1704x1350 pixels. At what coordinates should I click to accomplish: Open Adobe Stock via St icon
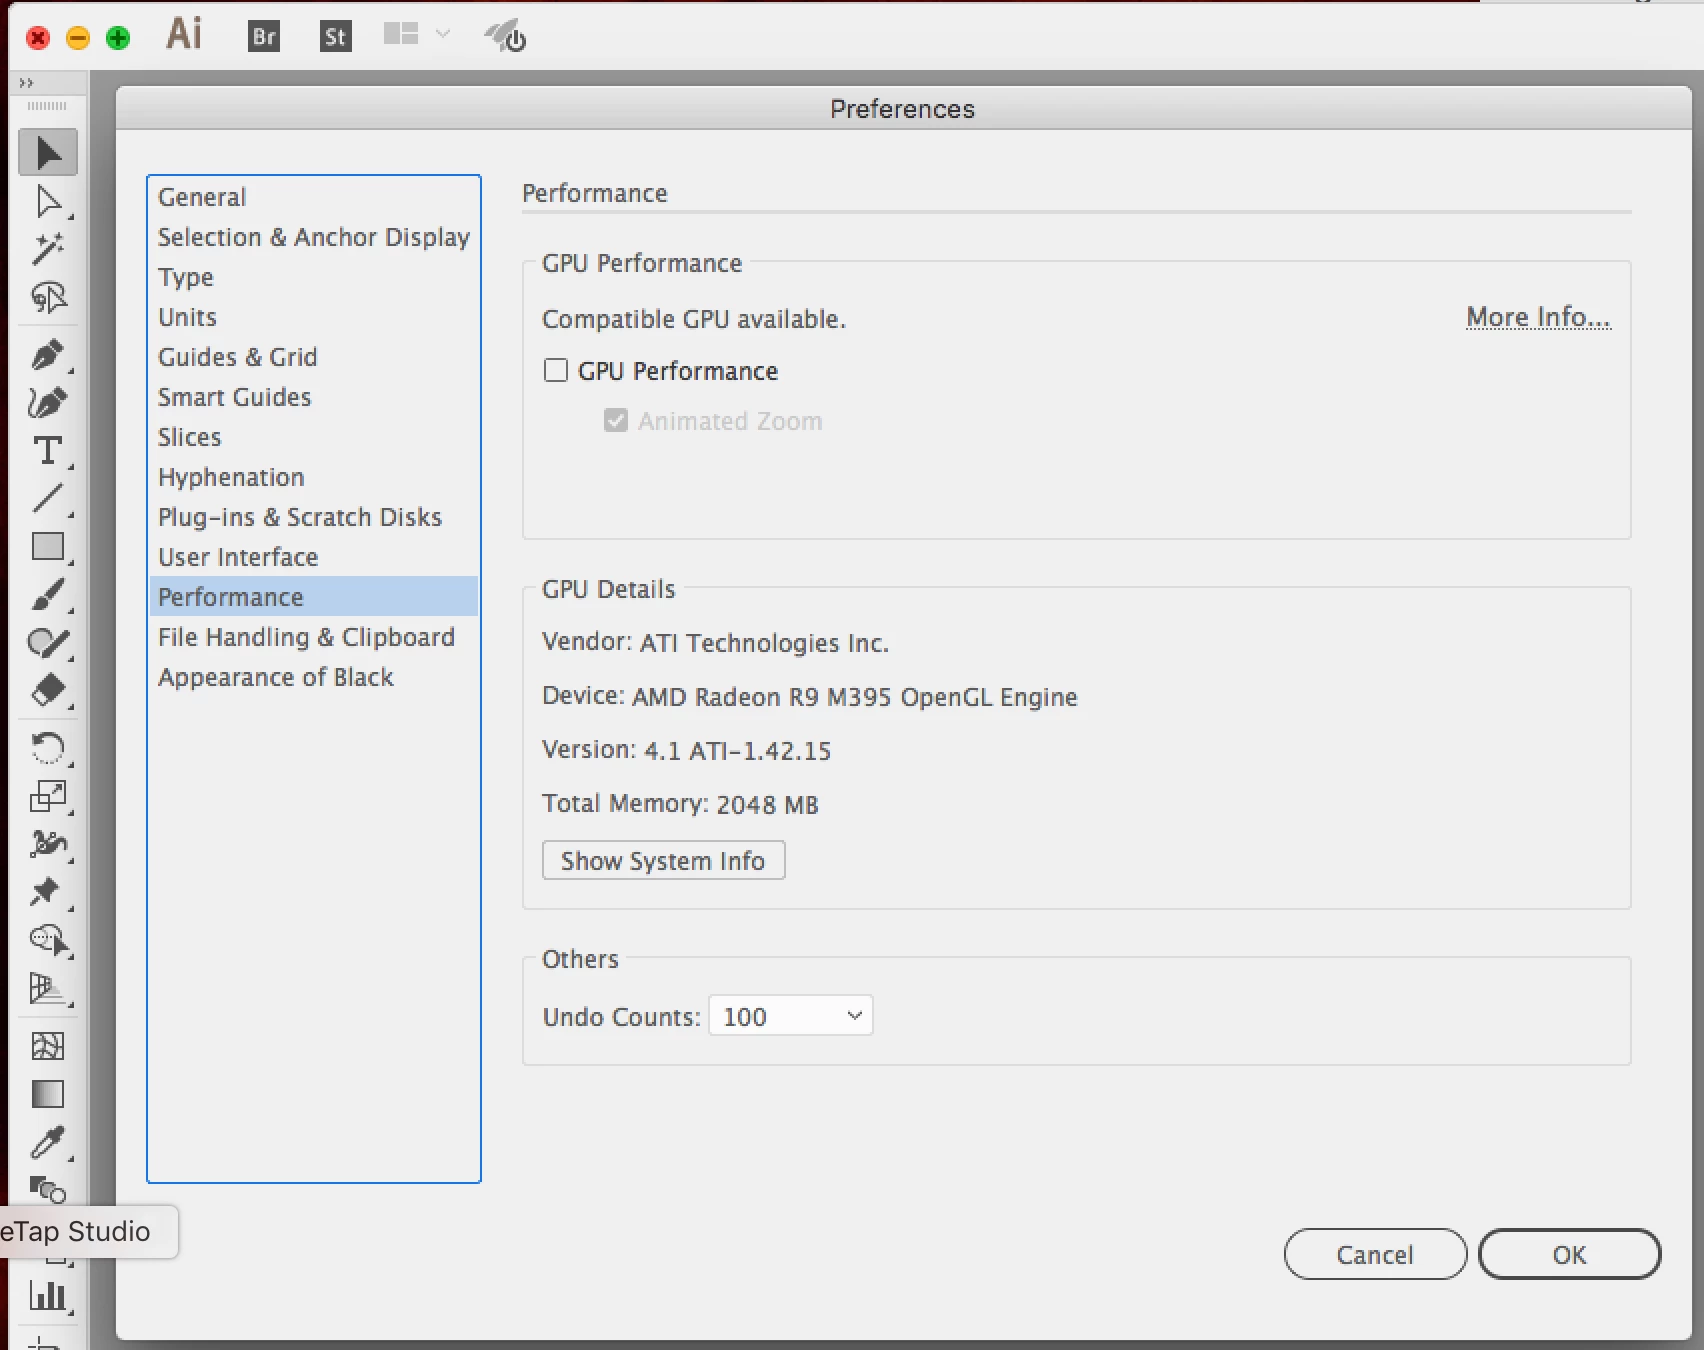coord(336,37)
